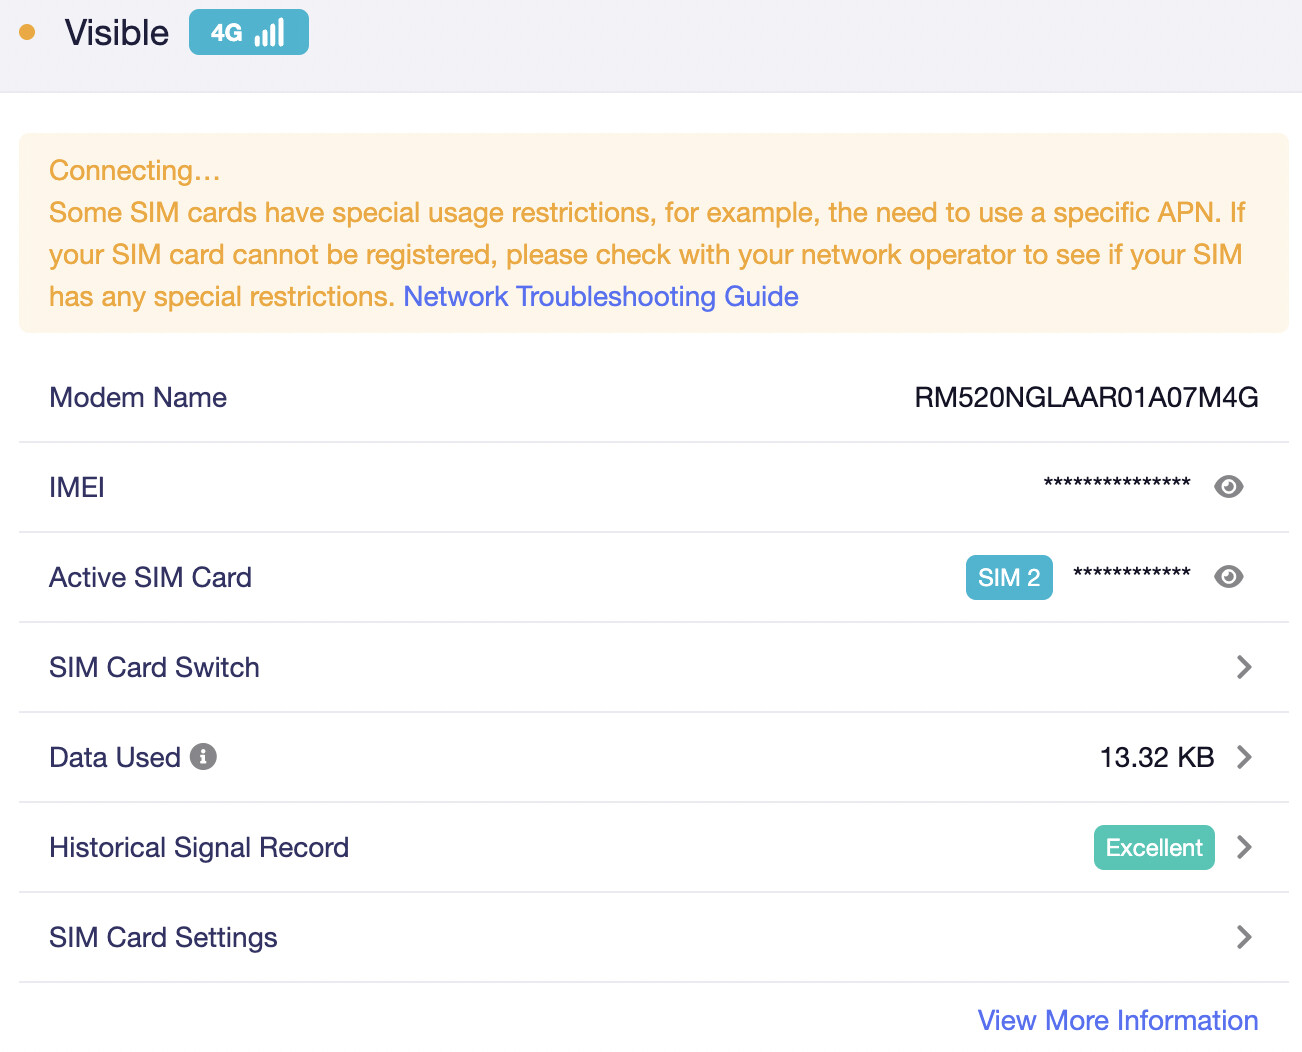The width and height of the screenshot is (1302, 1052).
Task: Click the SIM 2 badge
Action: 1008,578
